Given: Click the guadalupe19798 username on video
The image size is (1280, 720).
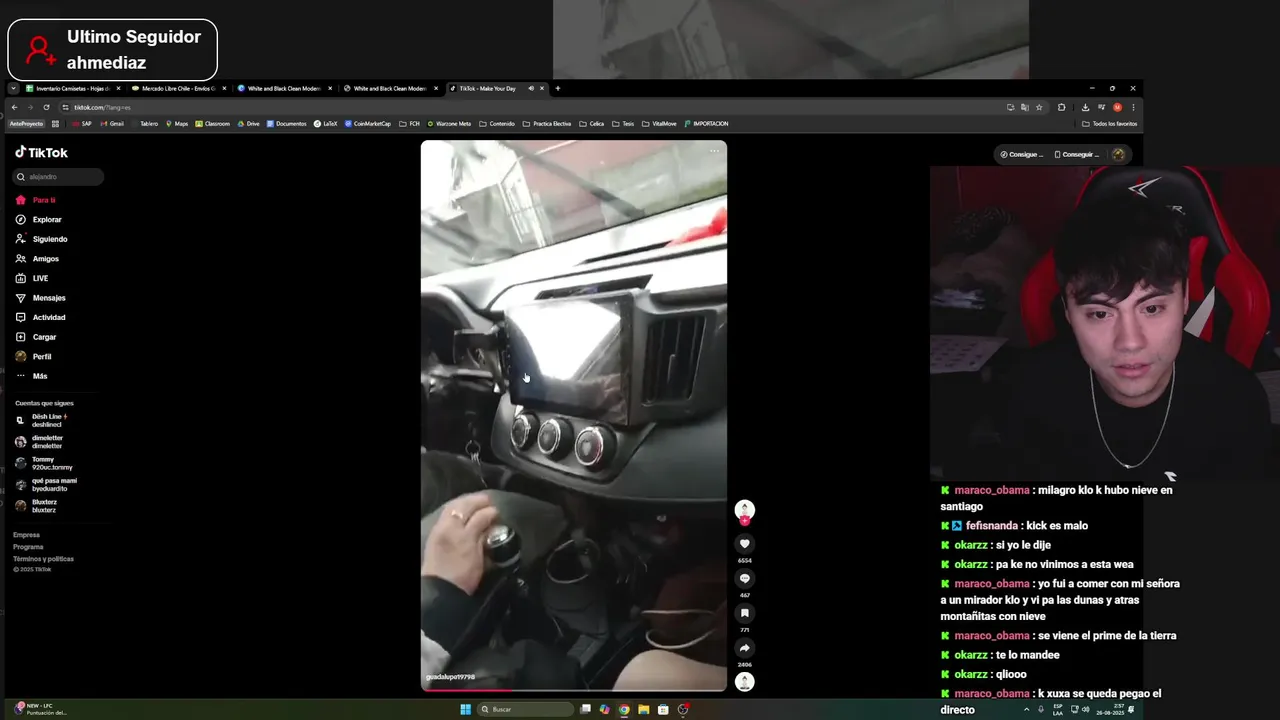Looking at the screenshot, I should coord(450,677).
